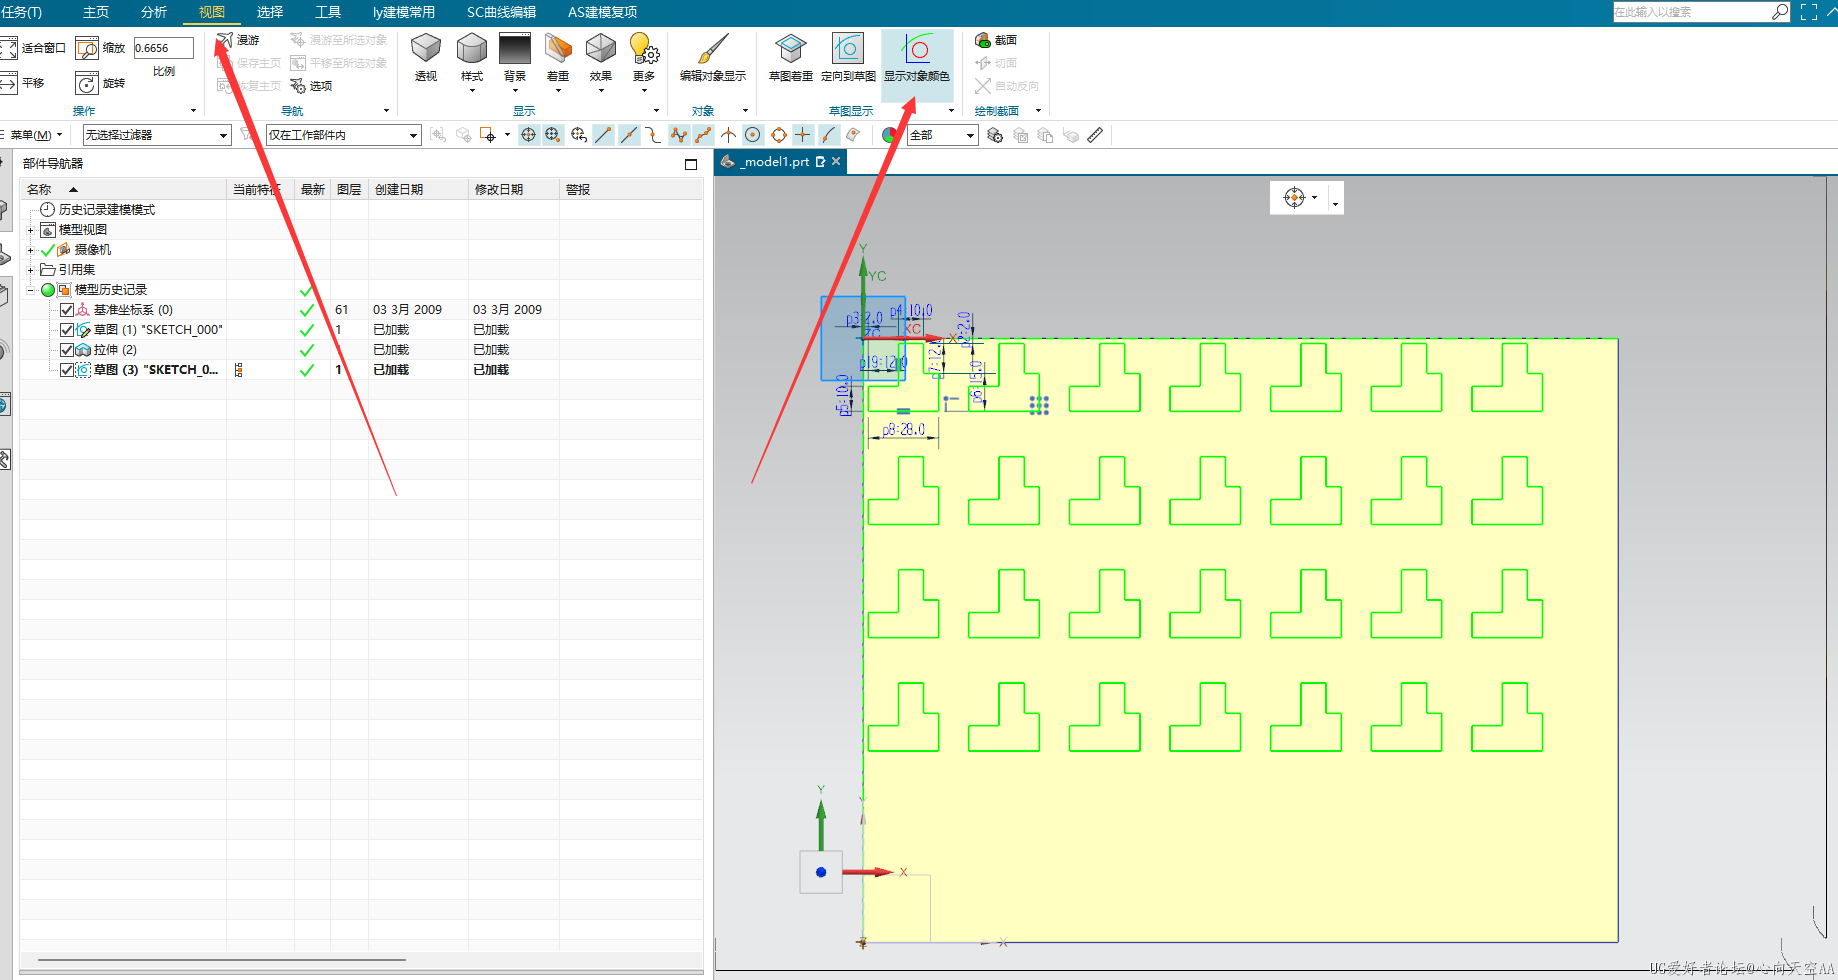Uncheck the 基准坐标系 (0) checkbox
The height and width of the screenshot is (980, 1838).
point(67,310)
